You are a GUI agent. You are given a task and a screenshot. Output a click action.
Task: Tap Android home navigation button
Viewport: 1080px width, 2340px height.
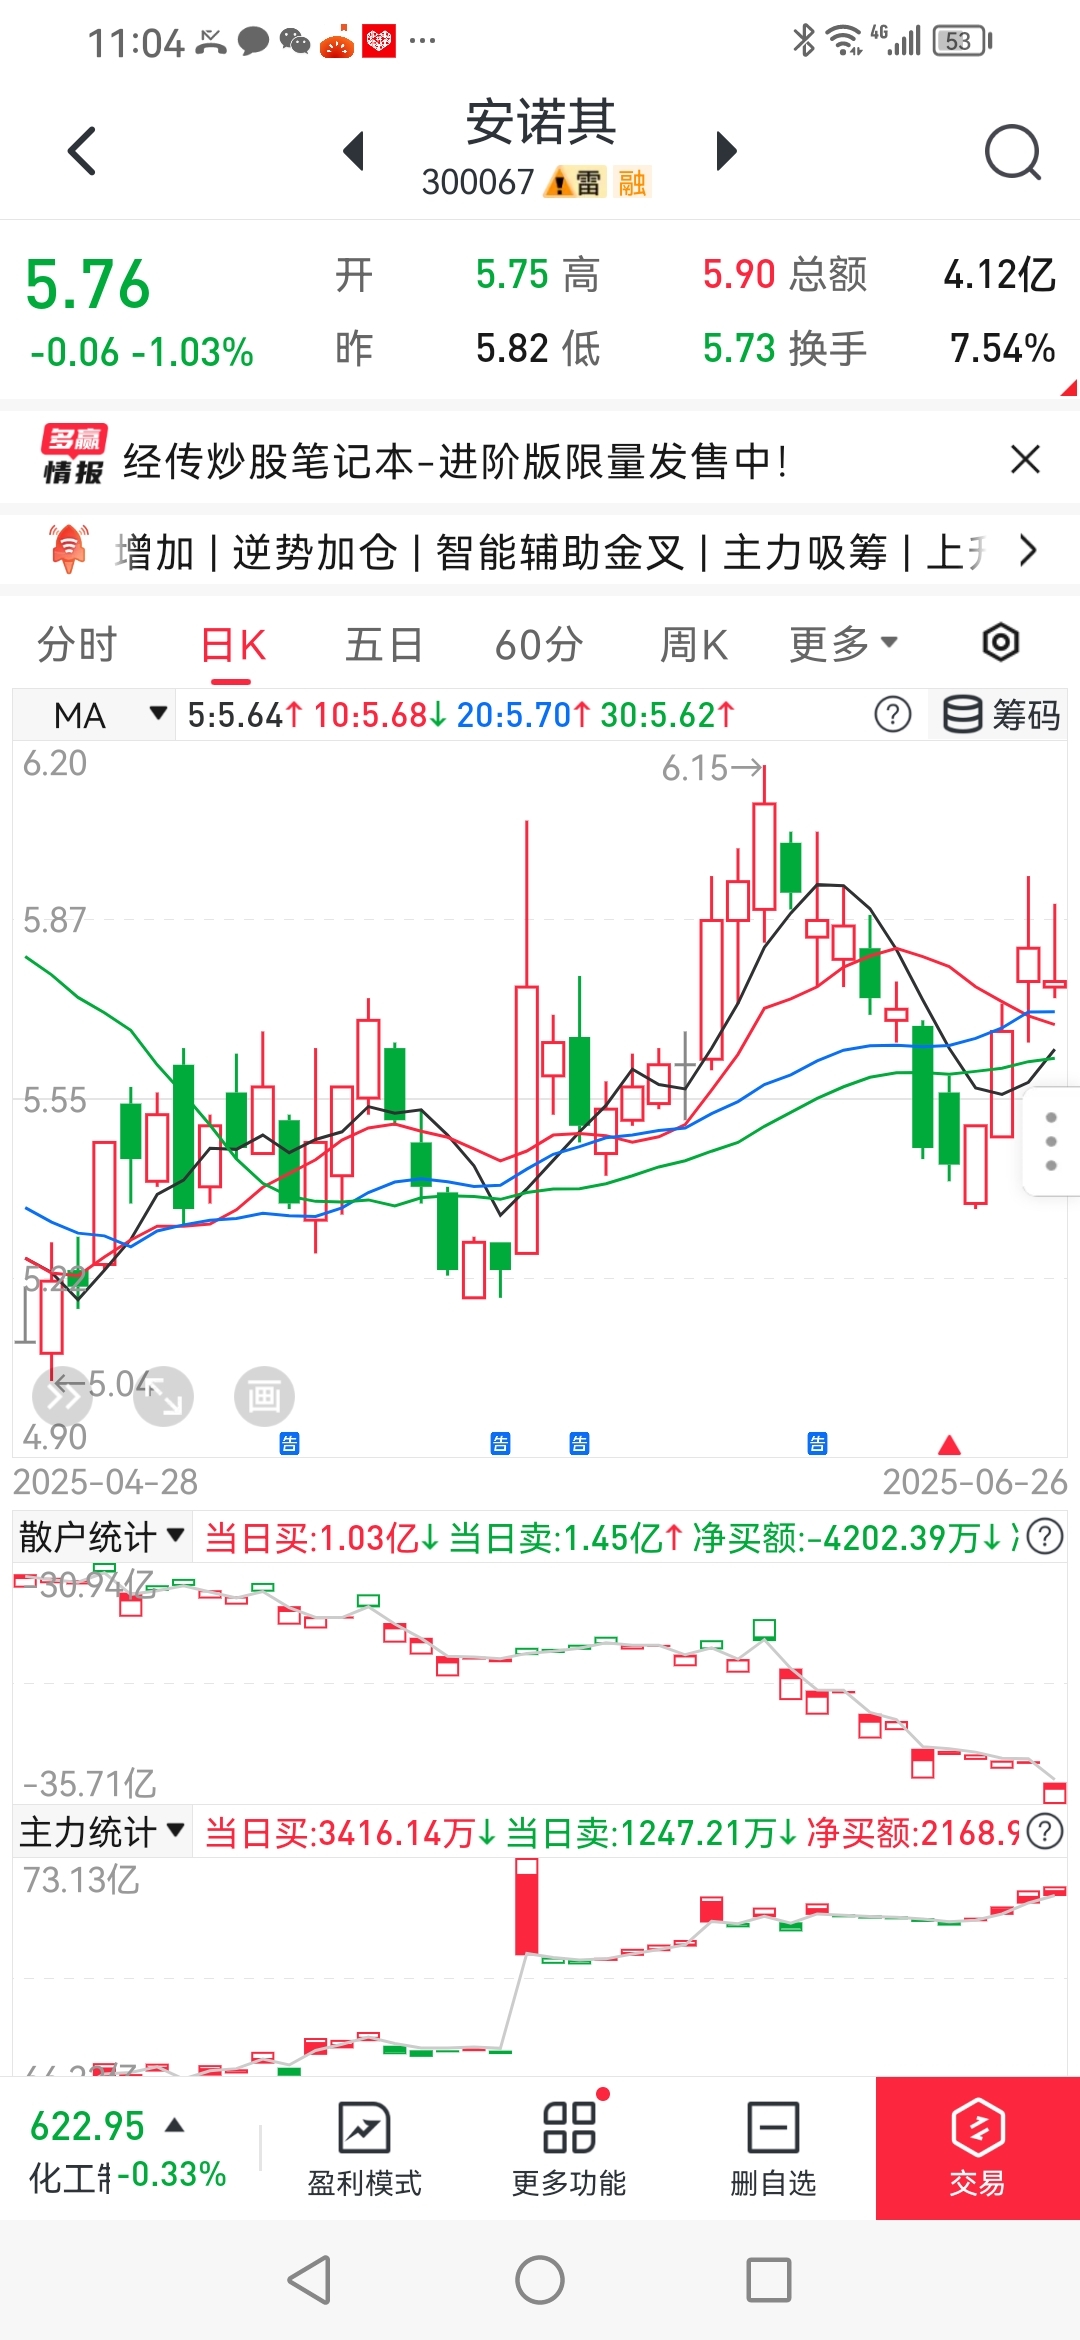[x=540, y=2280]
